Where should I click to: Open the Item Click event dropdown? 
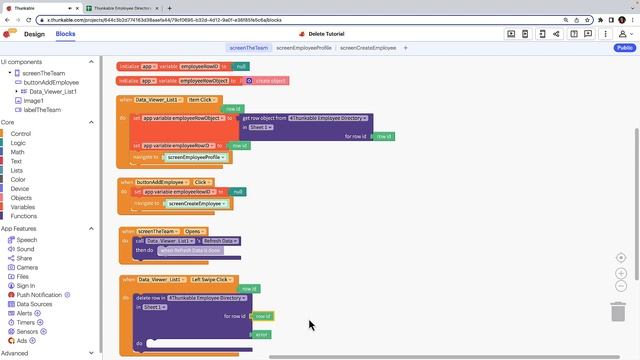[x=202, y=100]
